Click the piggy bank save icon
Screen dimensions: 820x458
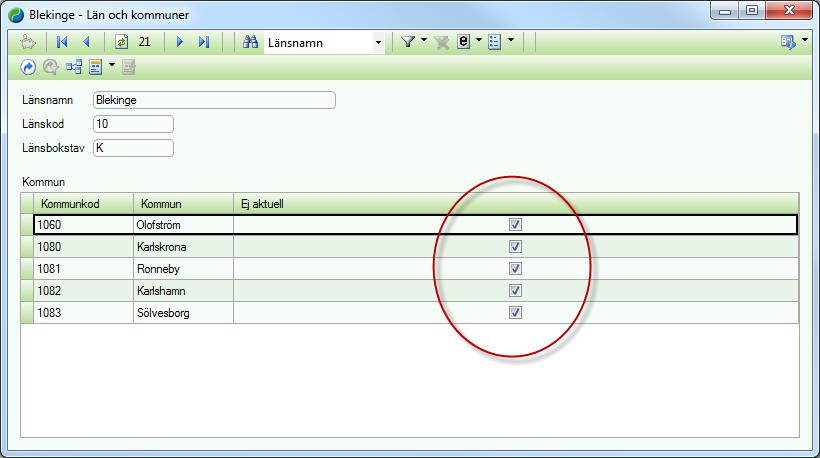28,42
